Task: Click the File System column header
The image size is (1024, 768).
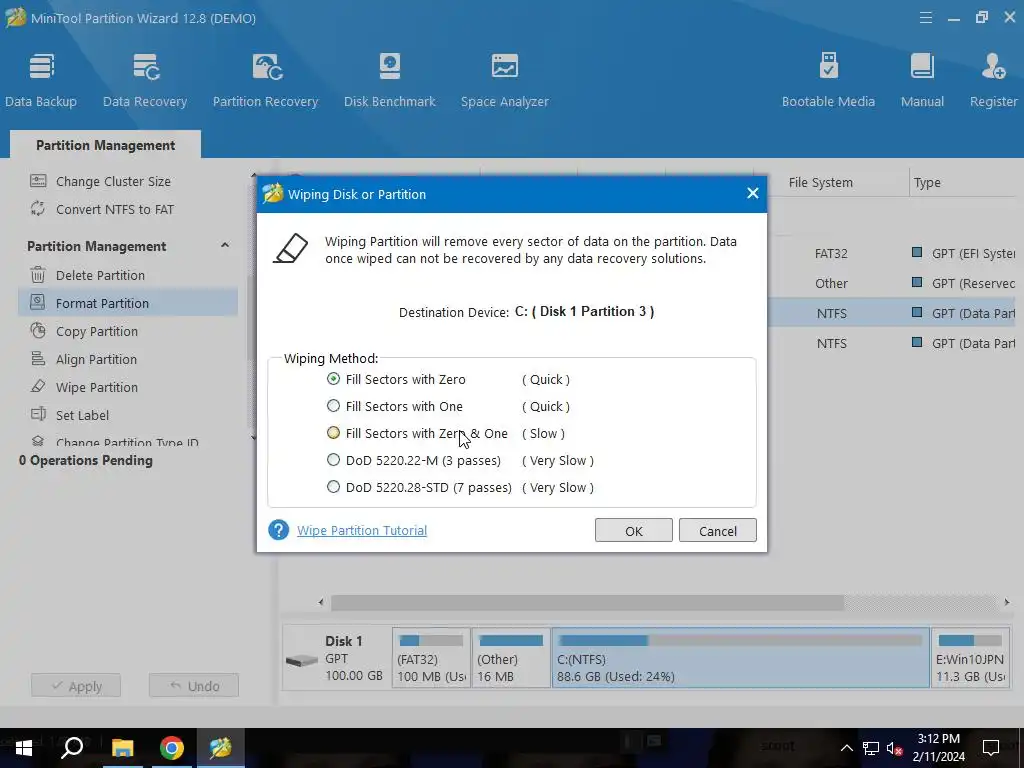Action: click(x=820, y=183)
